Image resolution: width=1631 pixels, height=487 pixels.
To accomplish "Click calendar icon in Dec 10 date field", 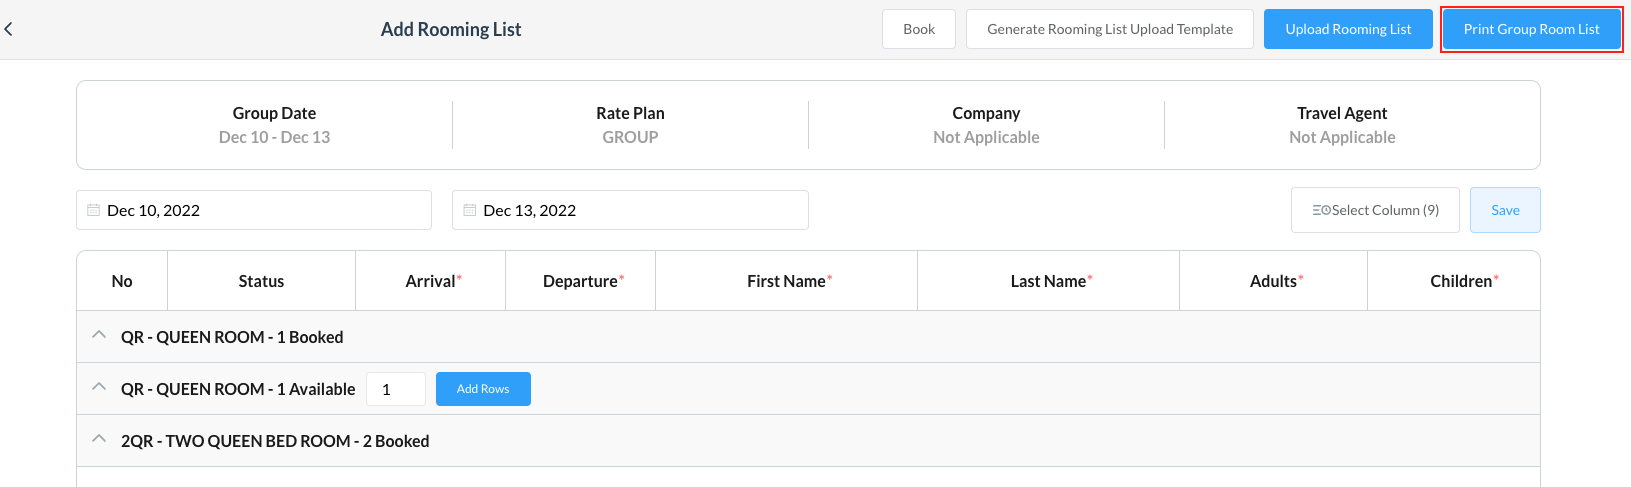I will (x=93, y=210).
